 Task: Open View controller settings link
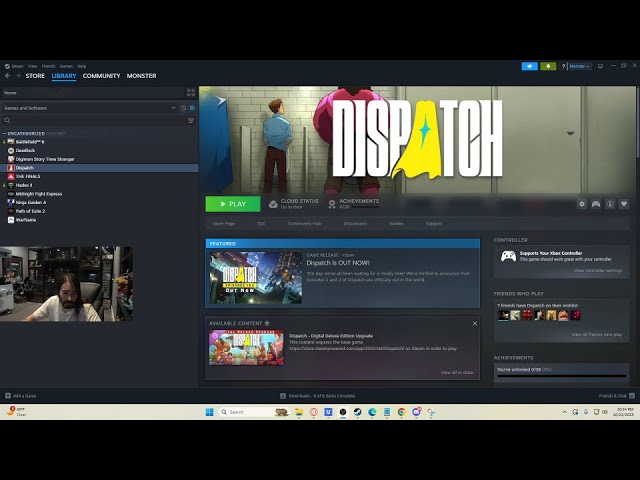click(x=598, y=270)
